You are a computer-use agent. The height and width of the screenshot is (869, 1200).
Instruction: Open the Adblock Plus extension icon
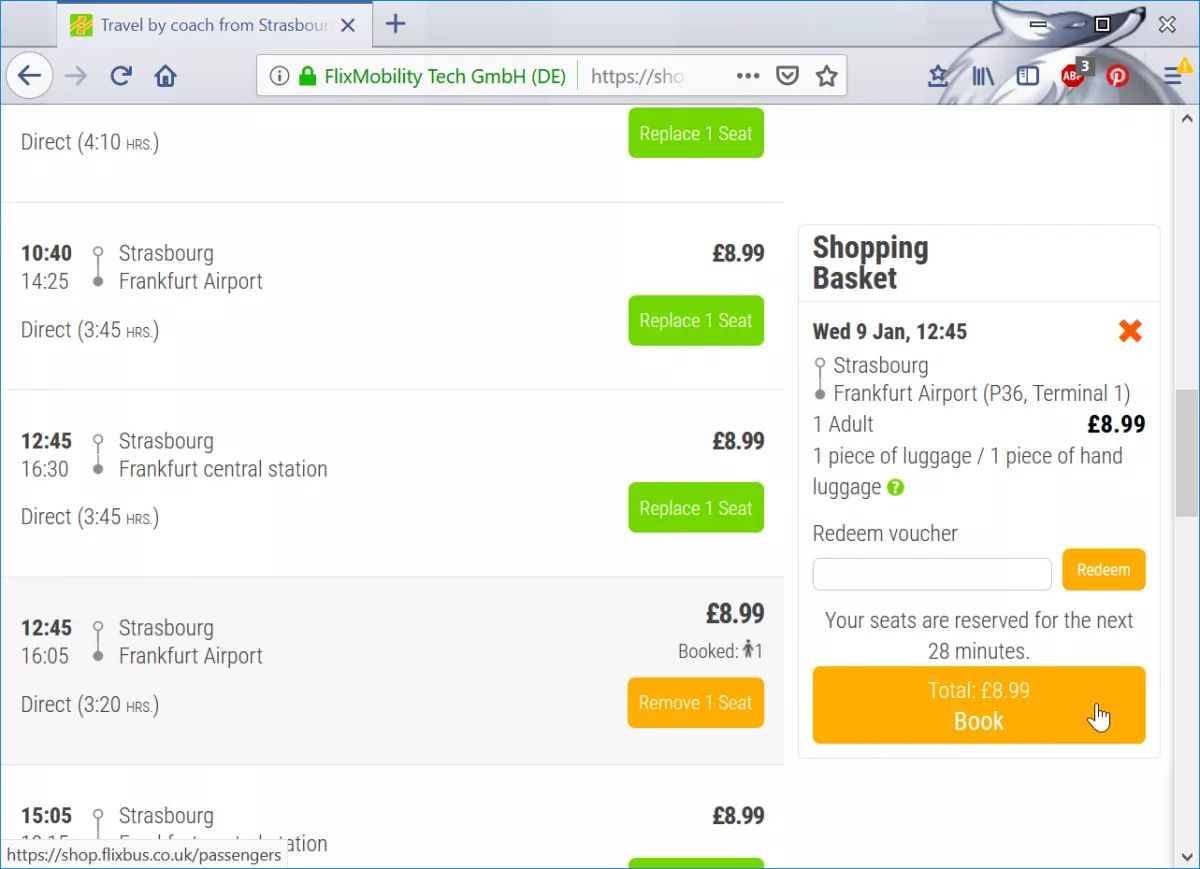click(1074, 74)
